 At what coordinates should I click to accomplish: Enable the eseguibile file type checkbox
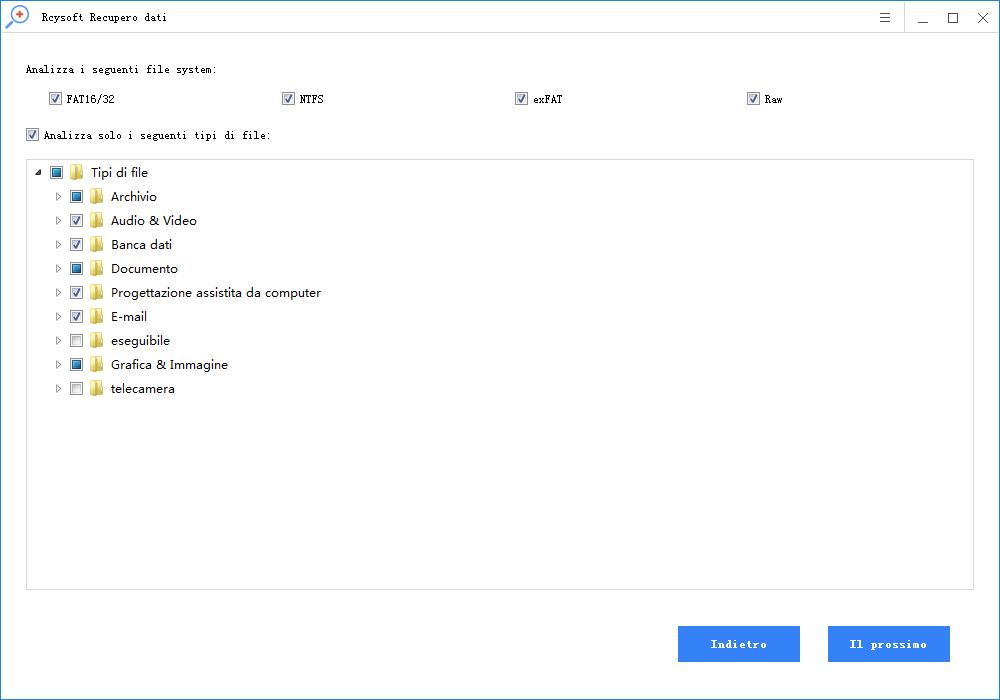(x=77, y=341)
